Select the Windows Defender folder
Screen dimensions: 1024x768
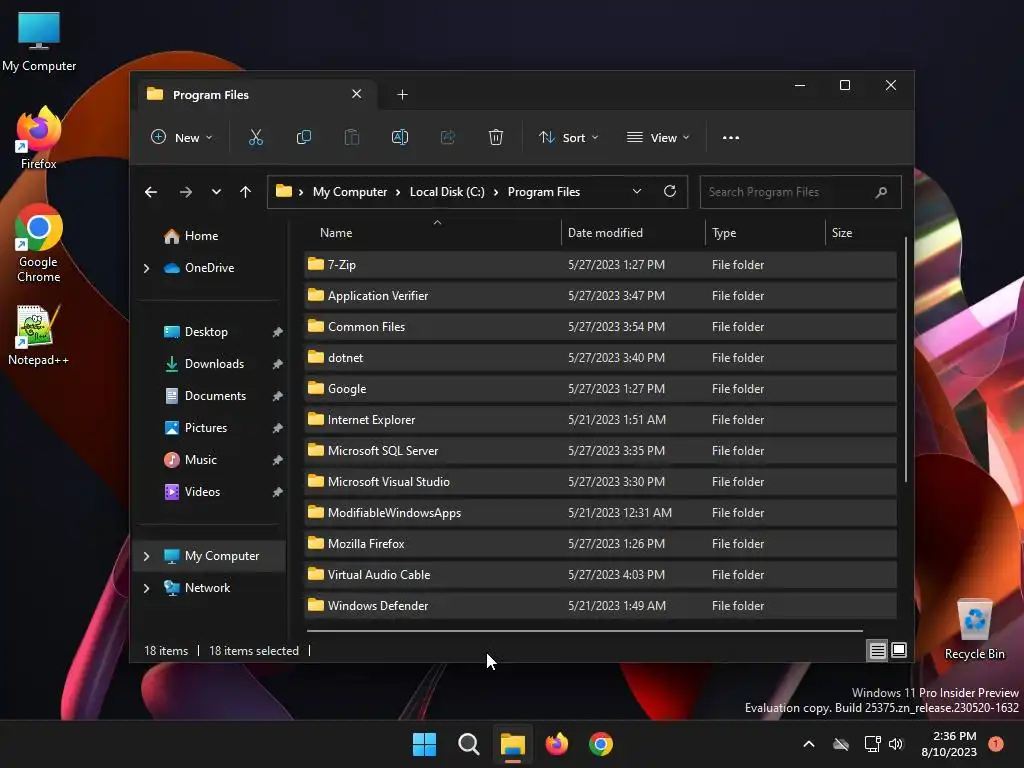coord(600,605)
